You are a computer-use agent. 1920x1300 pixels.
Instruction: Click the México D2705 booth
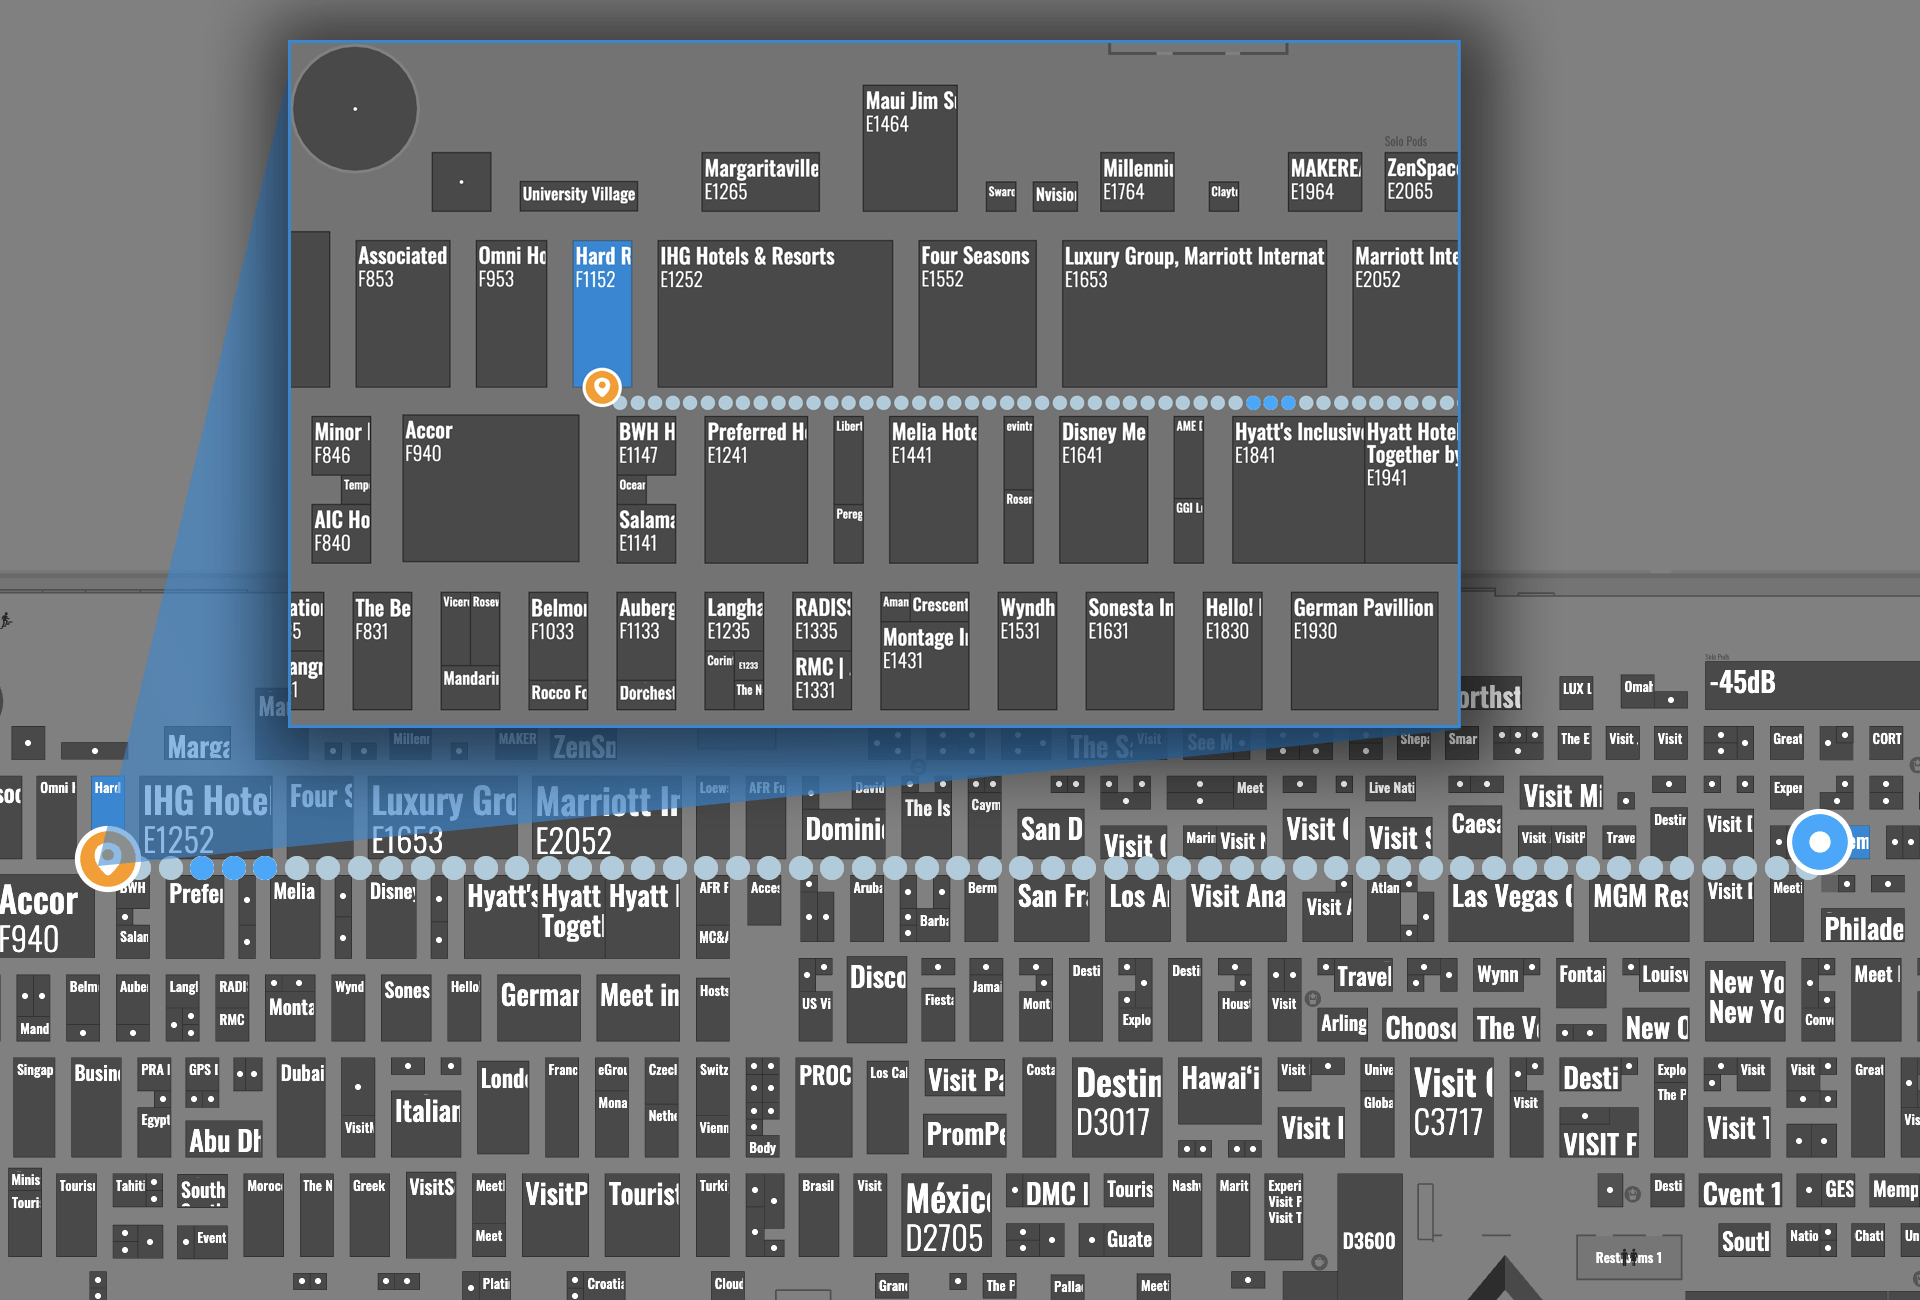click(946, 1217)
